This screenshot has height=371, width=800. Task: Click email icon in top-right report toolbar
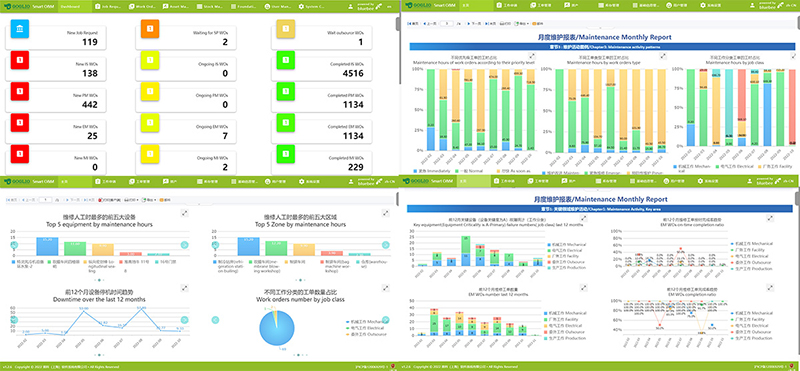coord(538,23)
